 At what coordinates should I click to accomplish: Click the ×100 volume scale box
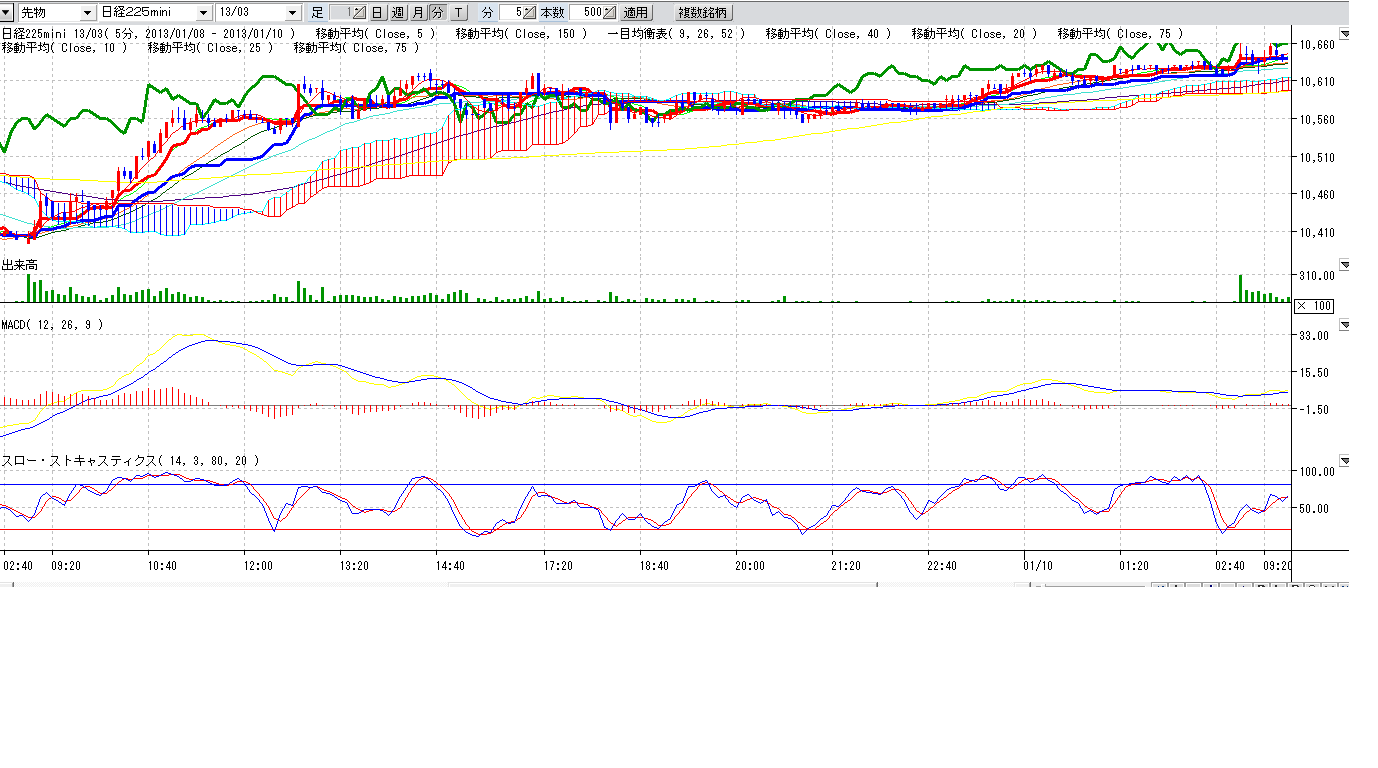(1314, 306)
